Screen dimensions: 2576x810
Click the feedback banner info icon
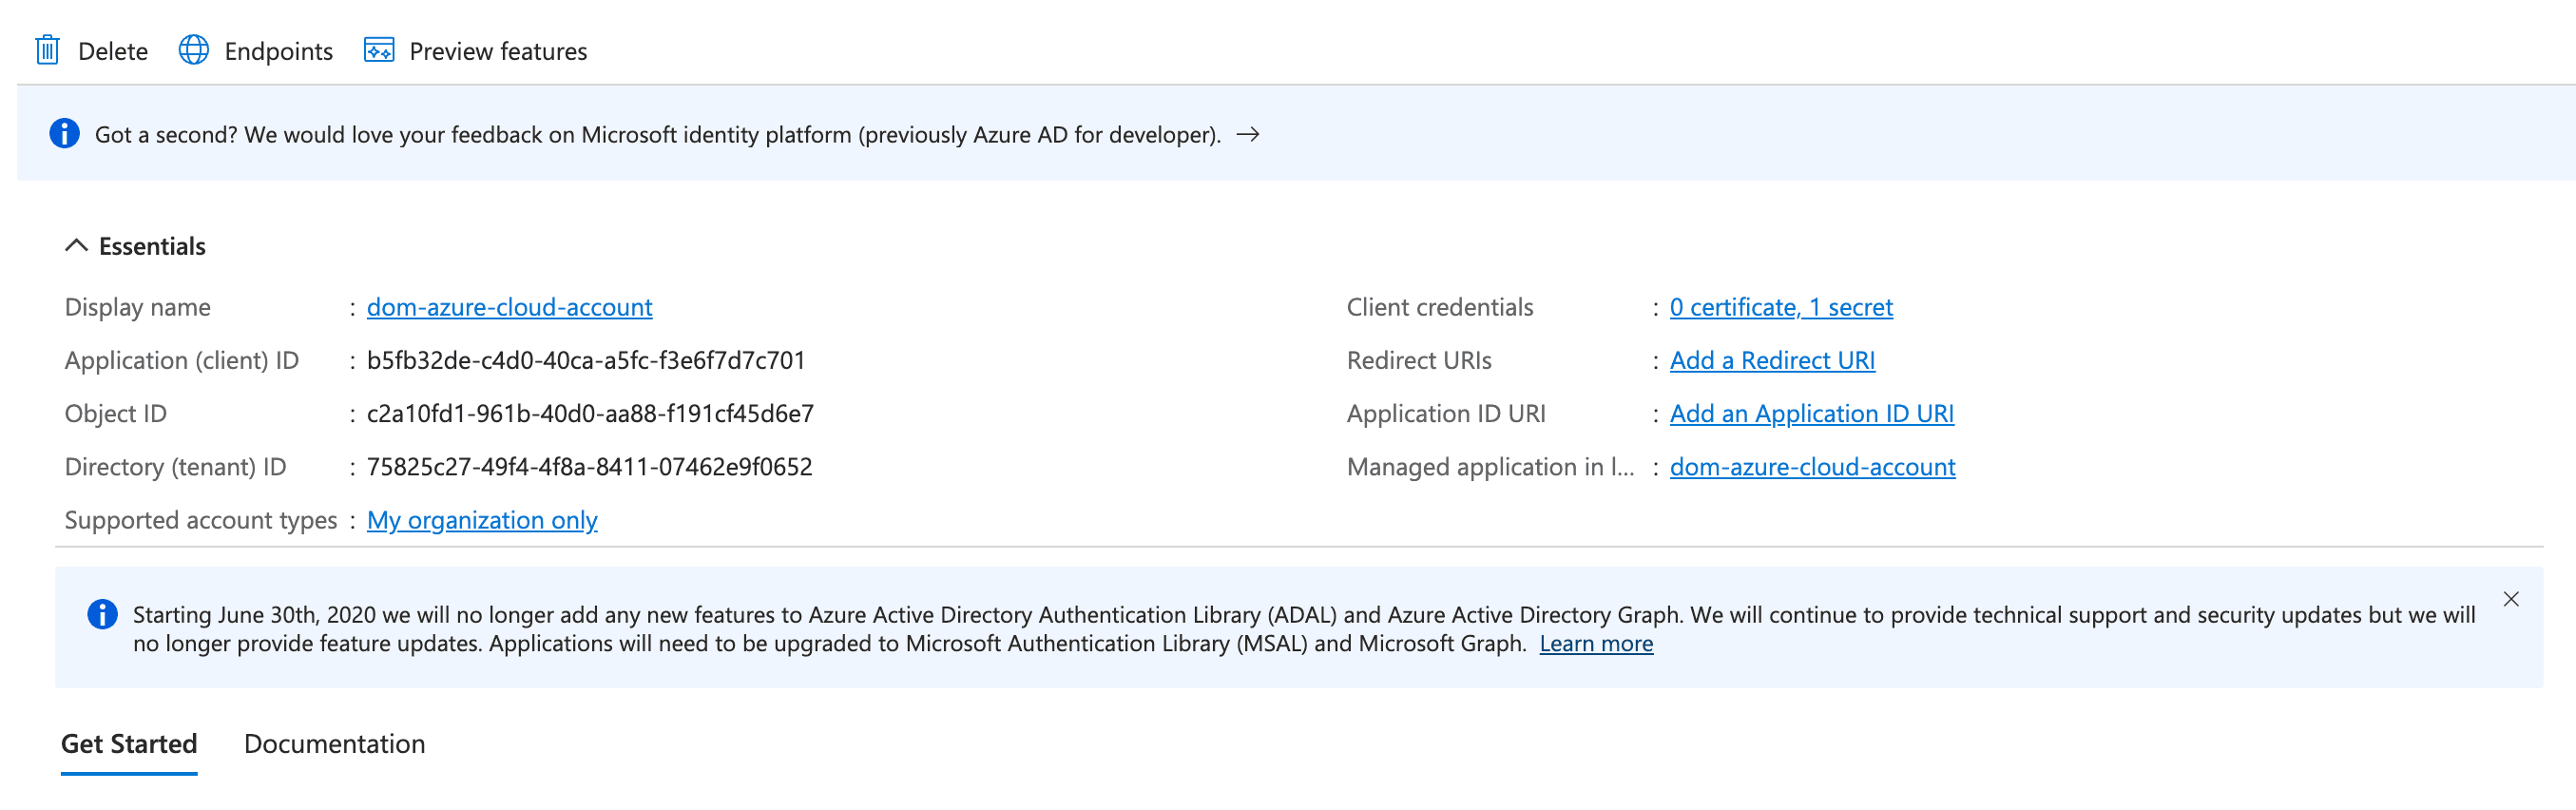(64, 133)
